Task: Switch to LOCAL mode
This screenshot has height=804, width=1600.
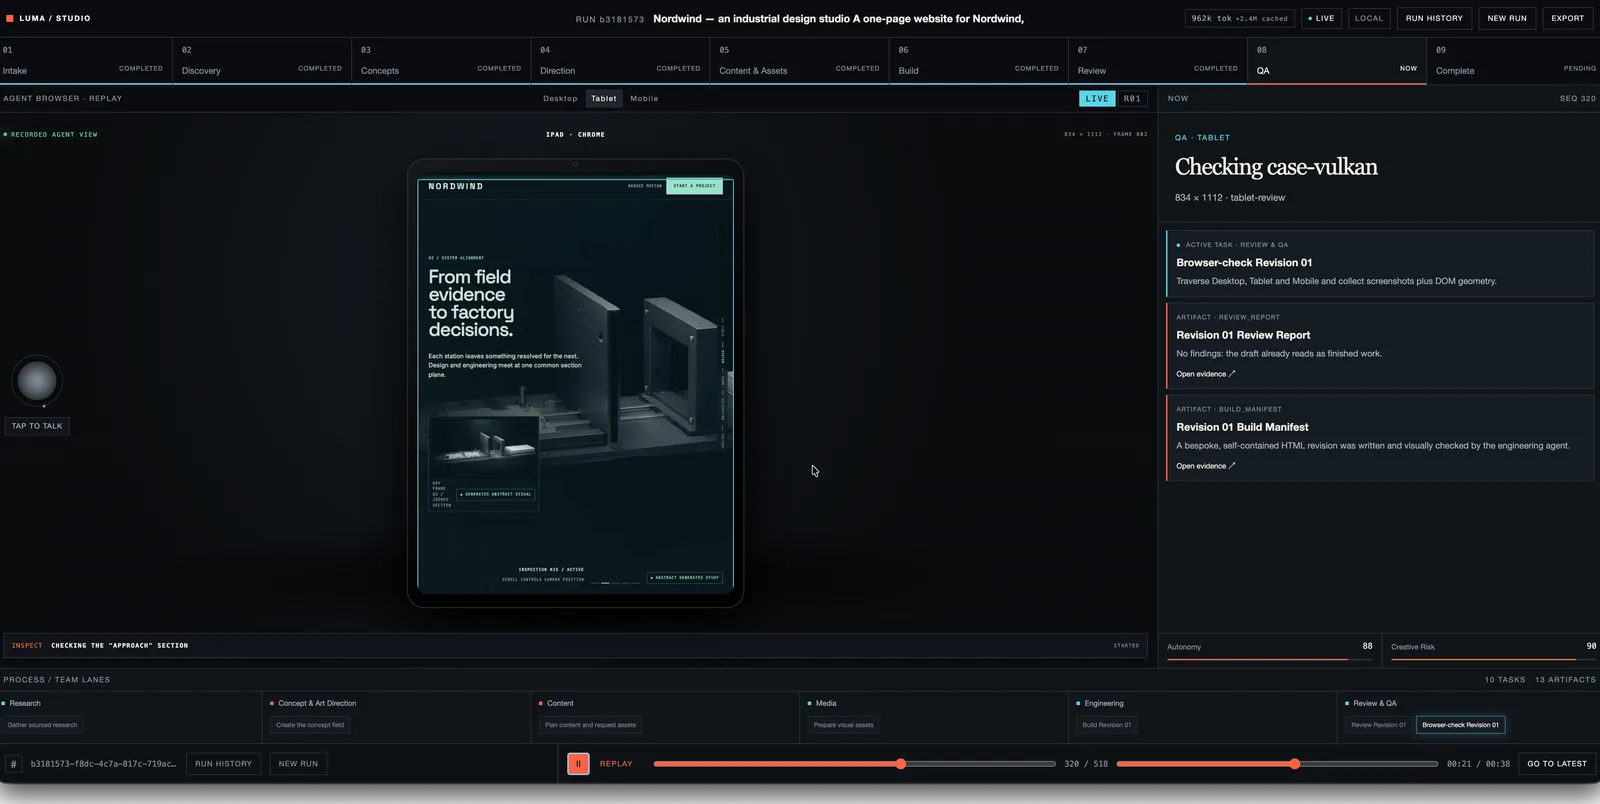Action: point(1369,18)
